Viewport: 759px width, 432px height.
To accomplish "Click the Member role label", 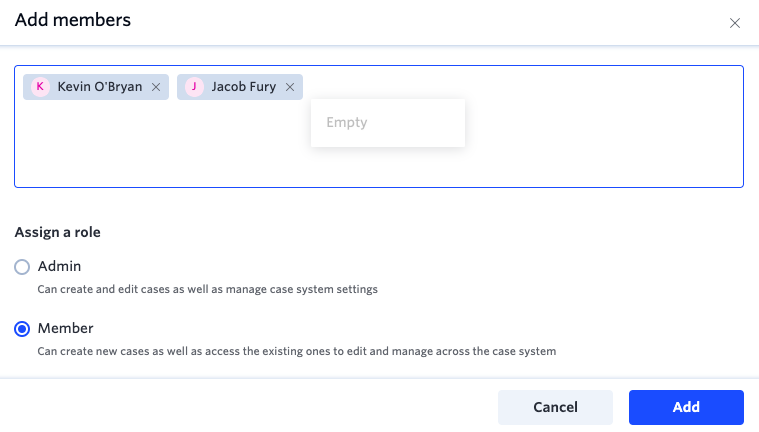I will (65, 328).
